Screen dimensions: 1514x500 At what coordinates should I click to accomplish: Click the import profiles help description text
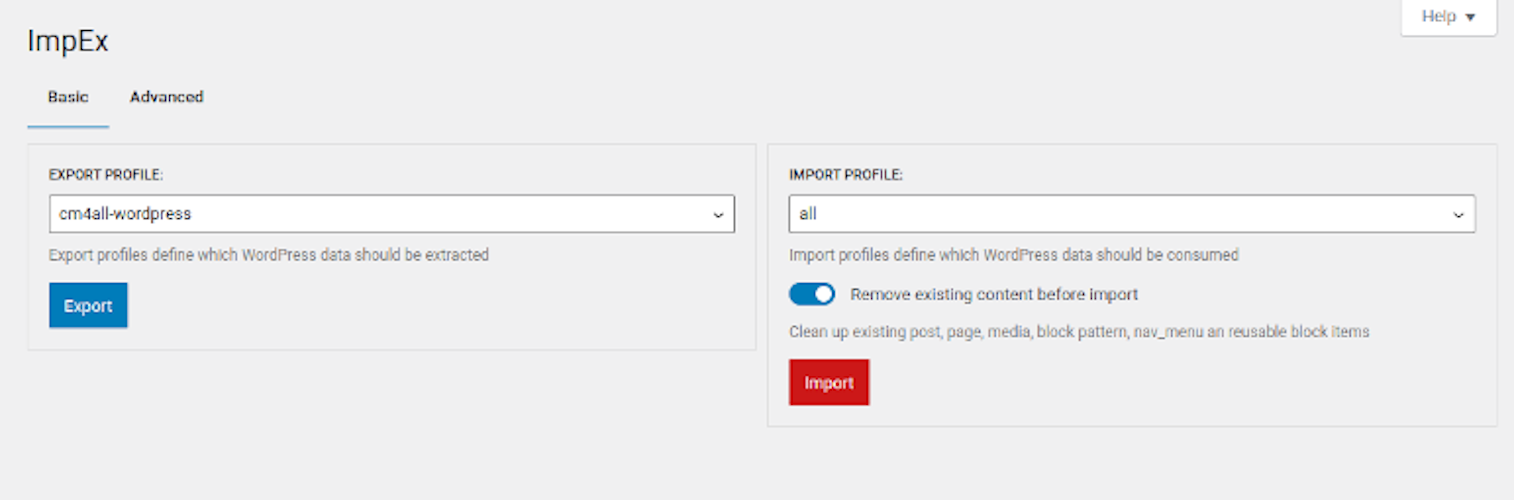tap(1014, 255)
